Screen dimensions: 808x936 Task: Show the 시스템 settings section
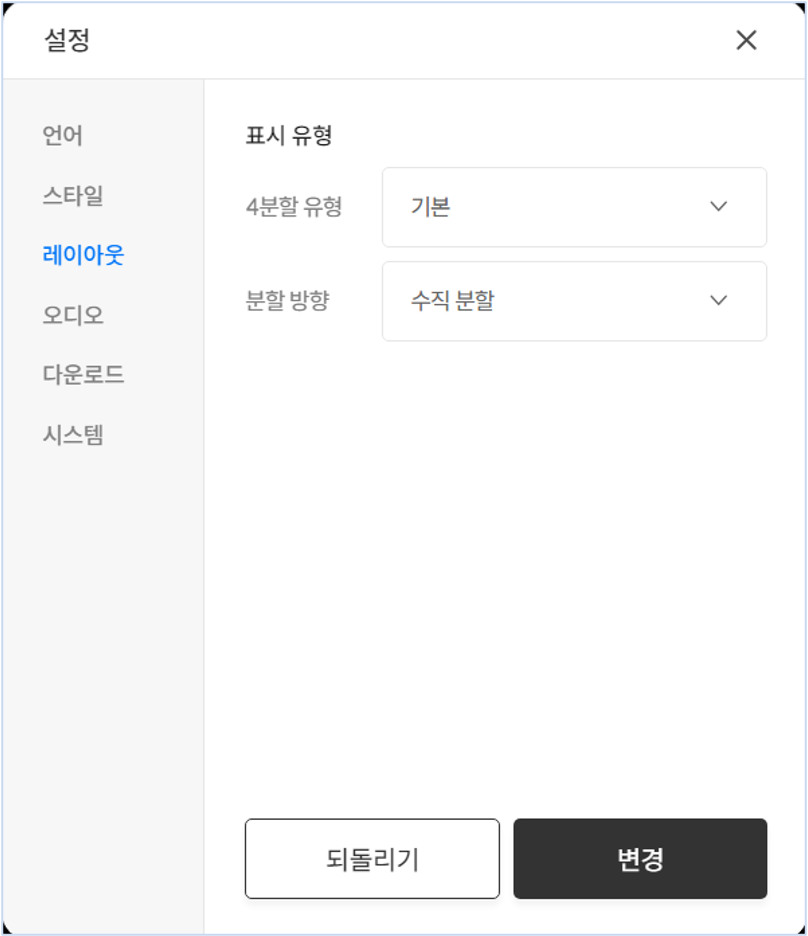[x=72, y=435]
